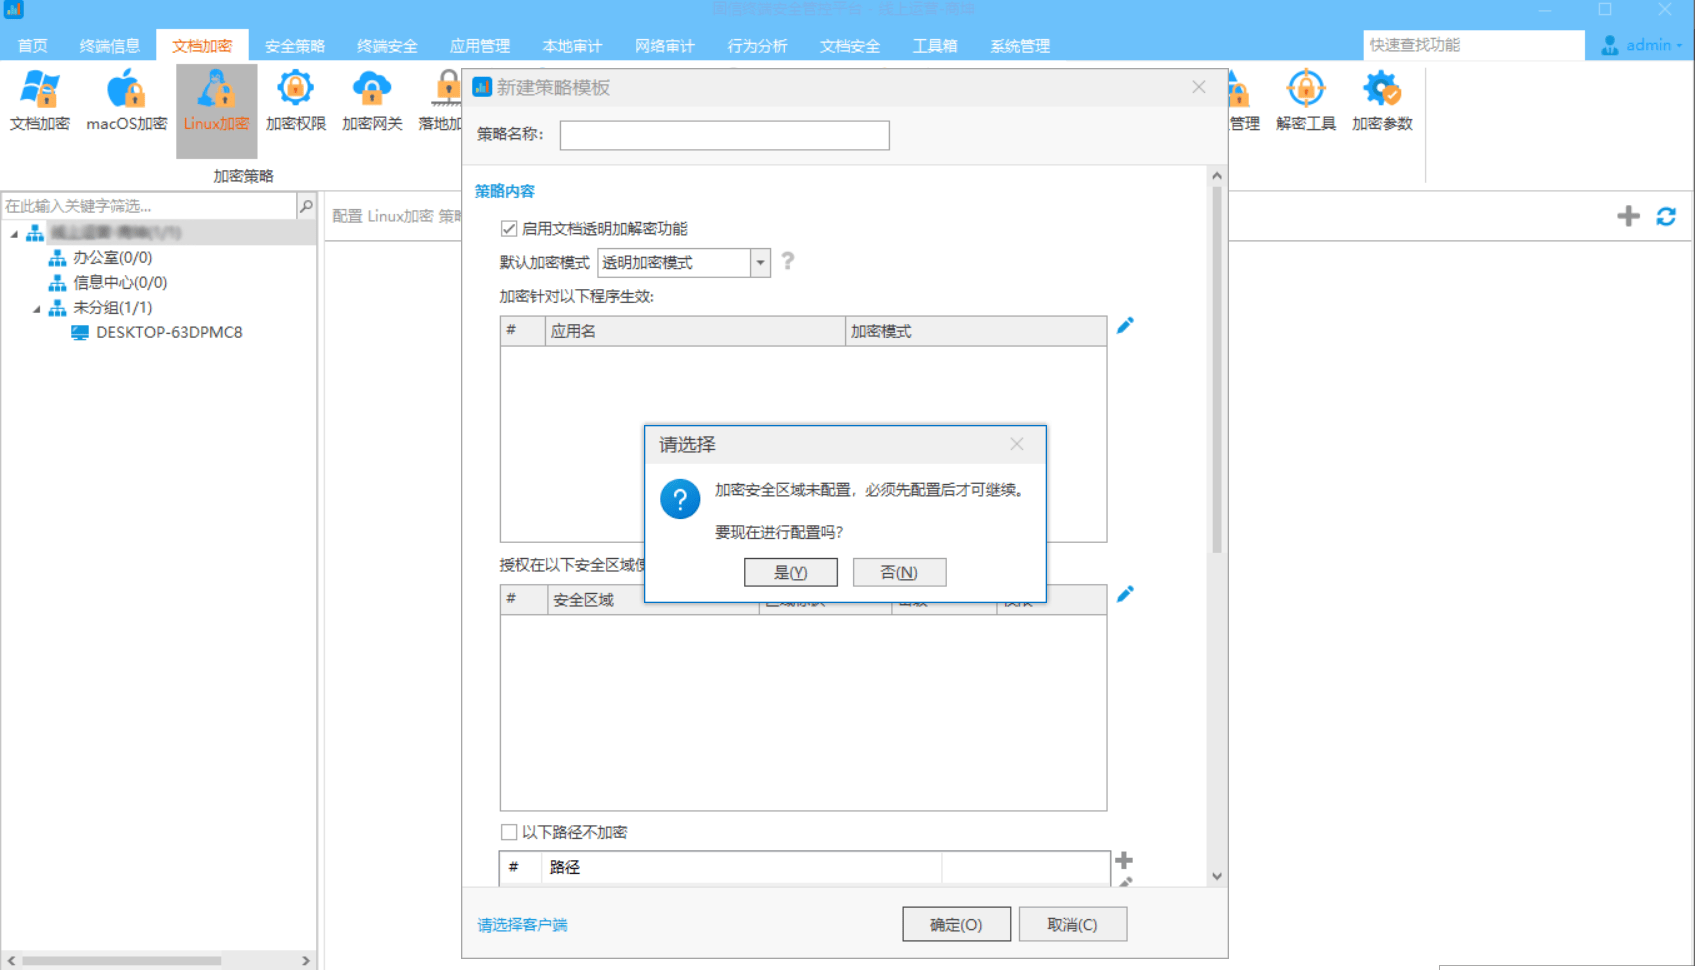Screen dimensions: 1695x970
Task: Switch to the 终端信息 tab
Action: (x=110, y=45)
